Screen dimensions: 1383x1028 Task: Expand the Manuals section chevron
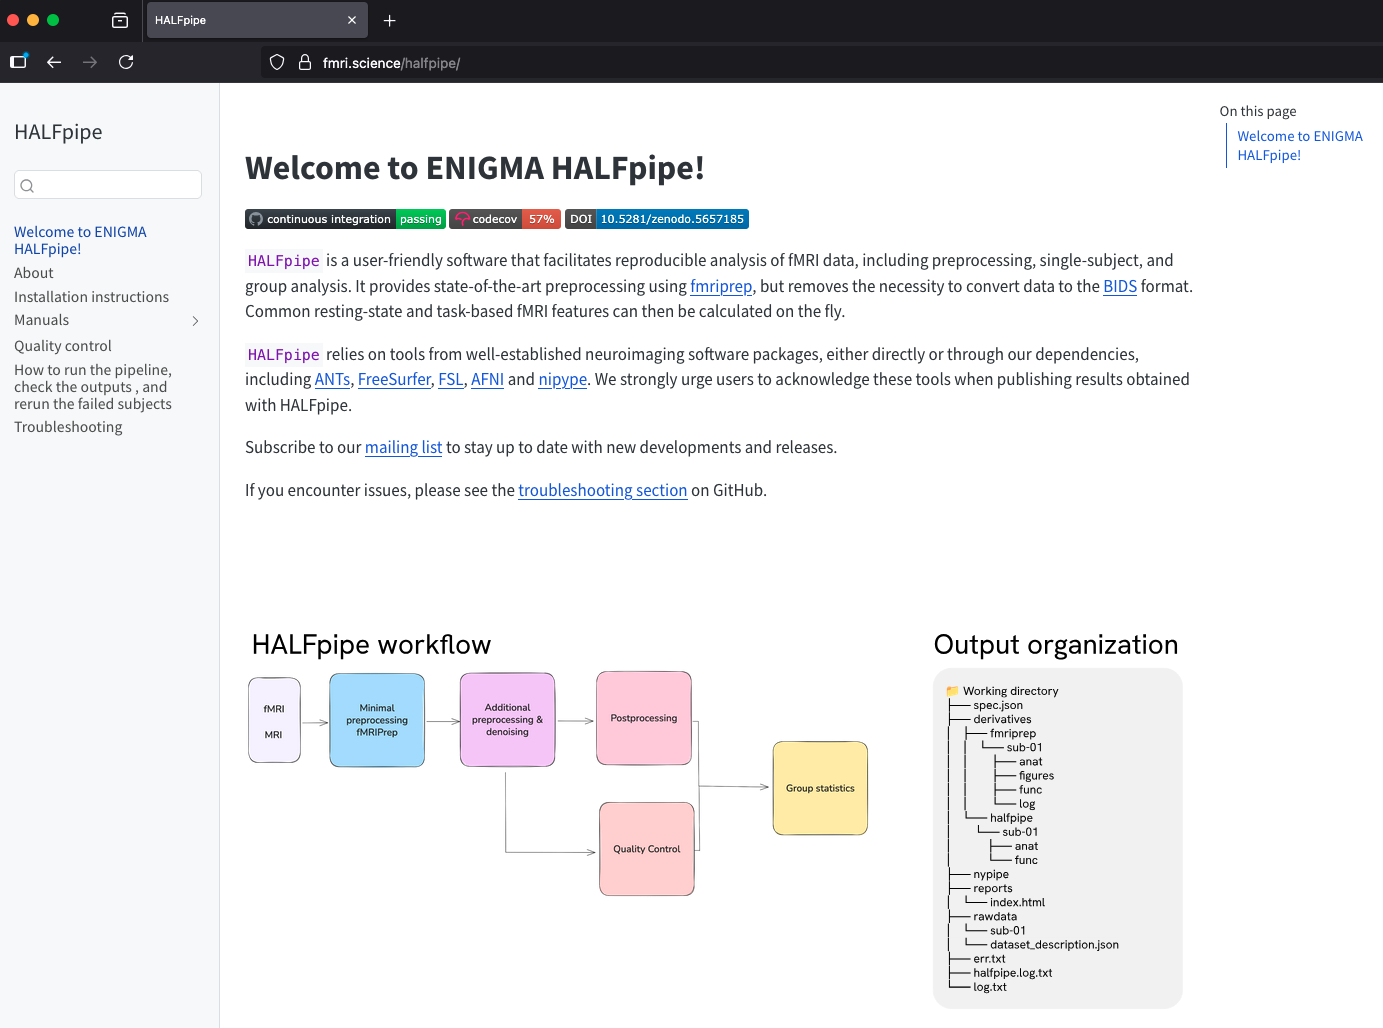tap(195, 320)
